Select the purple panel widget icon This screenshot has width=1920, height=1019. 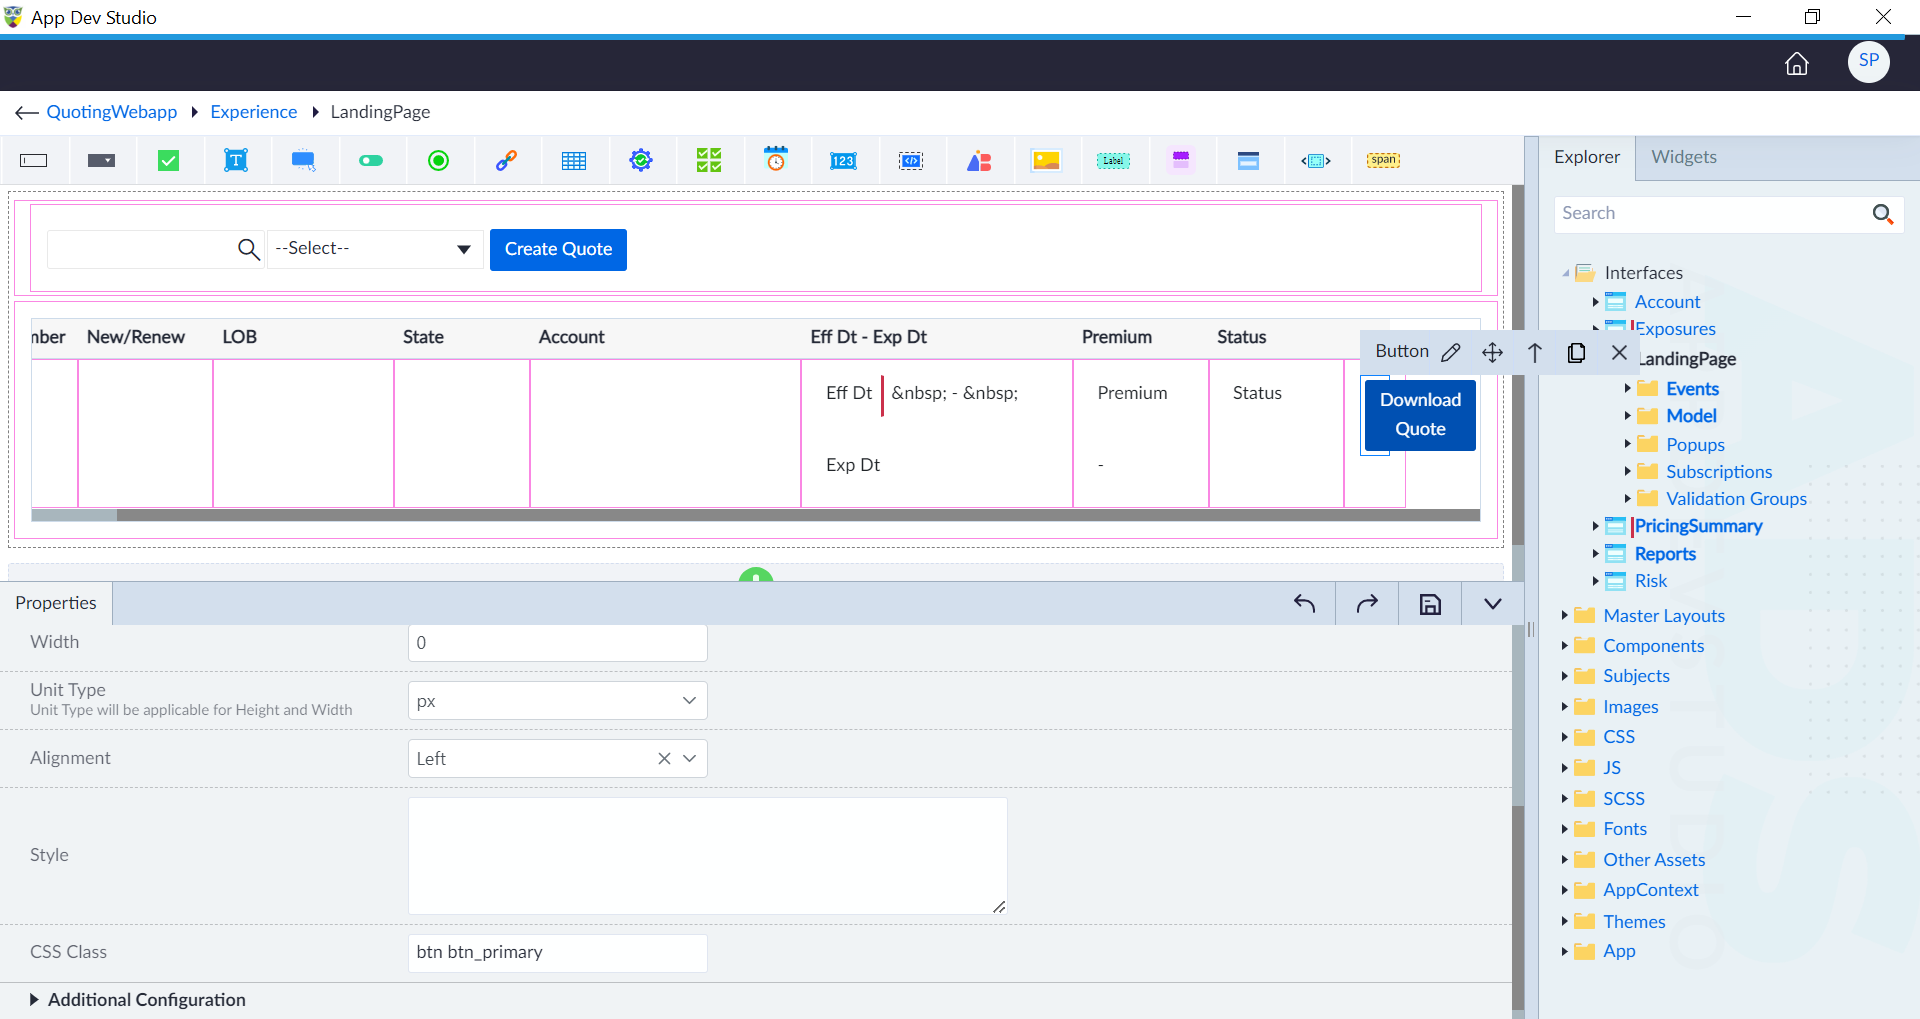click(1181, 160)
